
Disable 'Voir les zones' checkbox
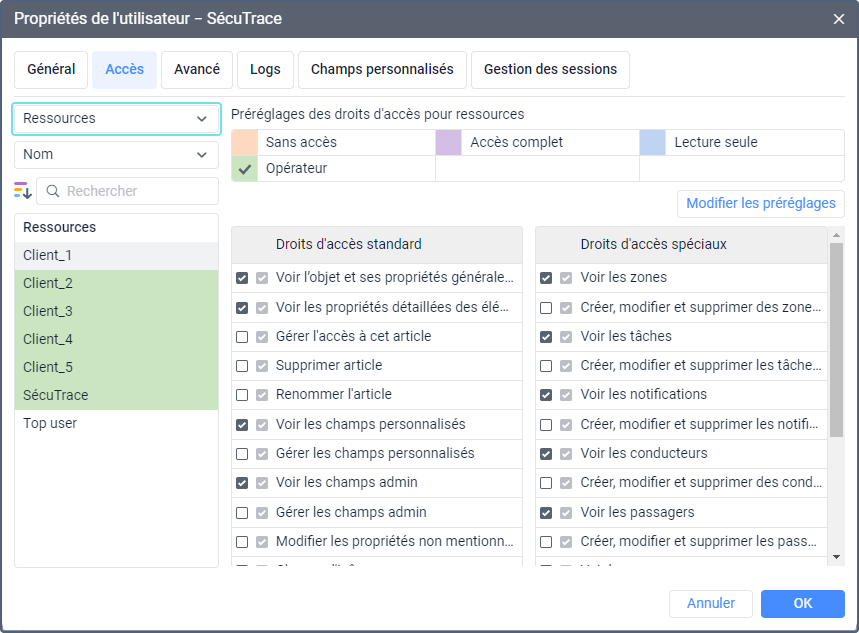[x=546, y=278]
